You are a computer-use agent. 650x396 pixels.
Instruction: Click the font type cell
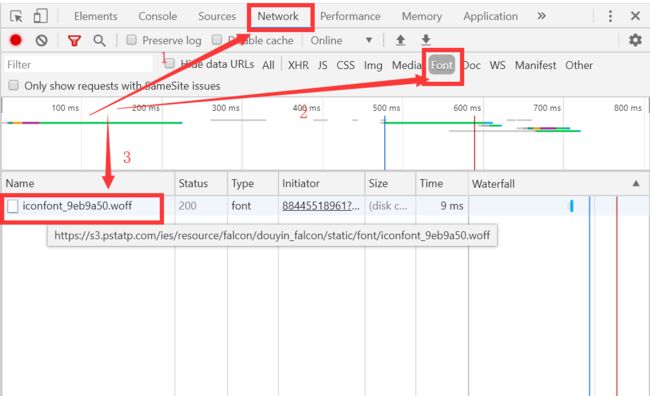tap(241, 206)
